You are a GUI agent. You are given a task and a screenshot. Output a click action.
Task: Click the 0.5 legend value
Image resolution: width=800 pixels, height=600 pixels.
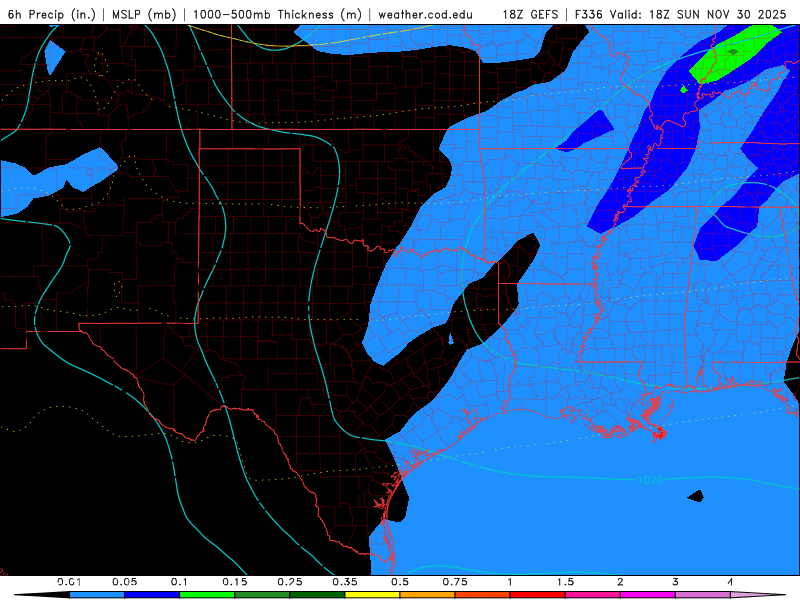pos(400,582)
